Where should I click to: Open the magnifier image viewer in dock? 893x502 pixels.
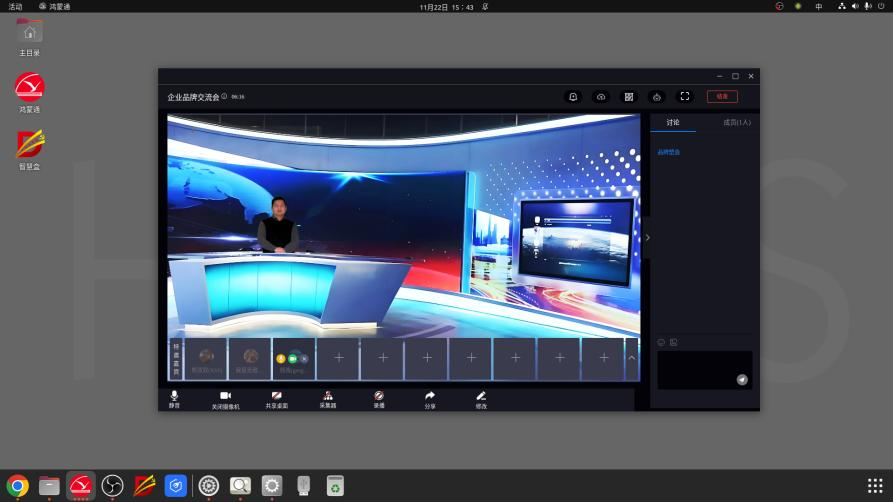click(240, 486)
